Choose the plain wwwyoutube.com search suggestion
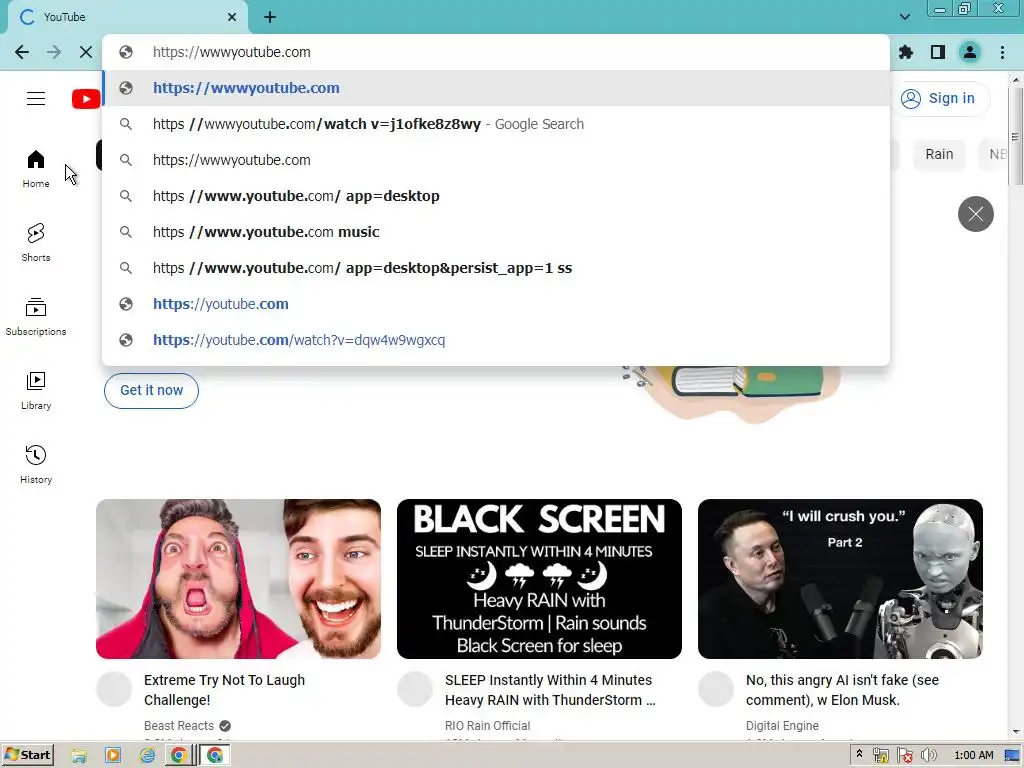The width and height of the screenshot is (1024, 768). (496, 160)
